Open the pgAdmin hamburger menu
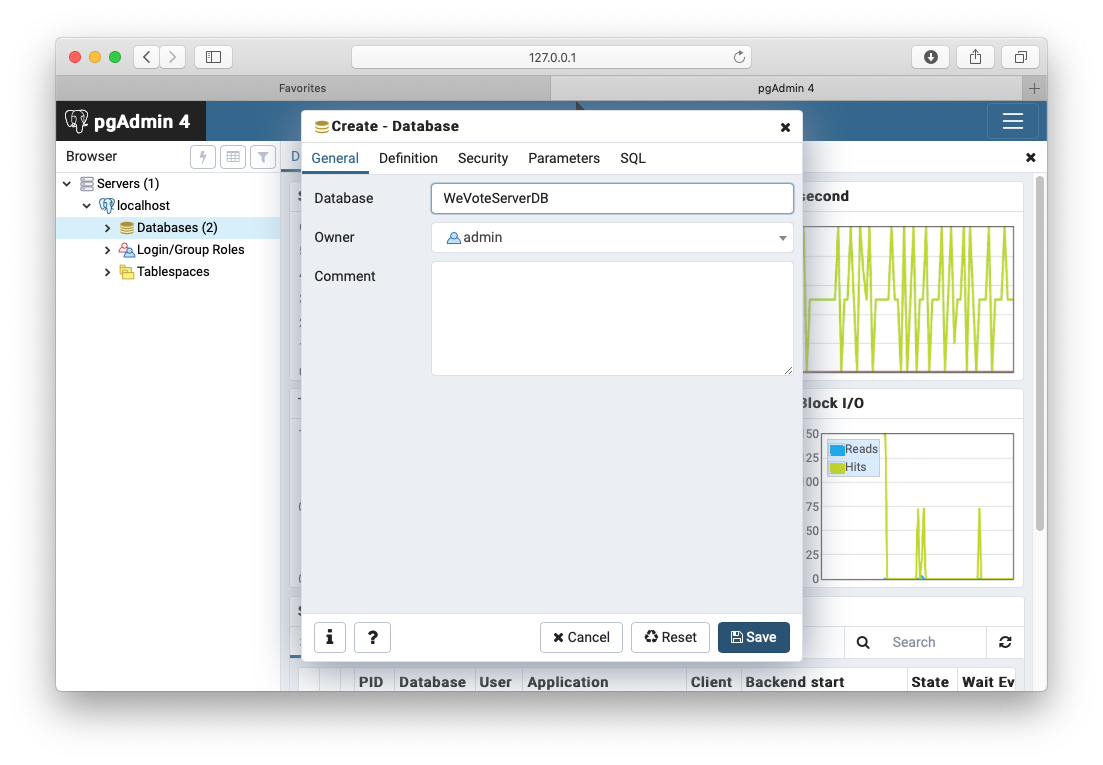The height and width of the screenshot is (765, 1103). [1012, 122]
